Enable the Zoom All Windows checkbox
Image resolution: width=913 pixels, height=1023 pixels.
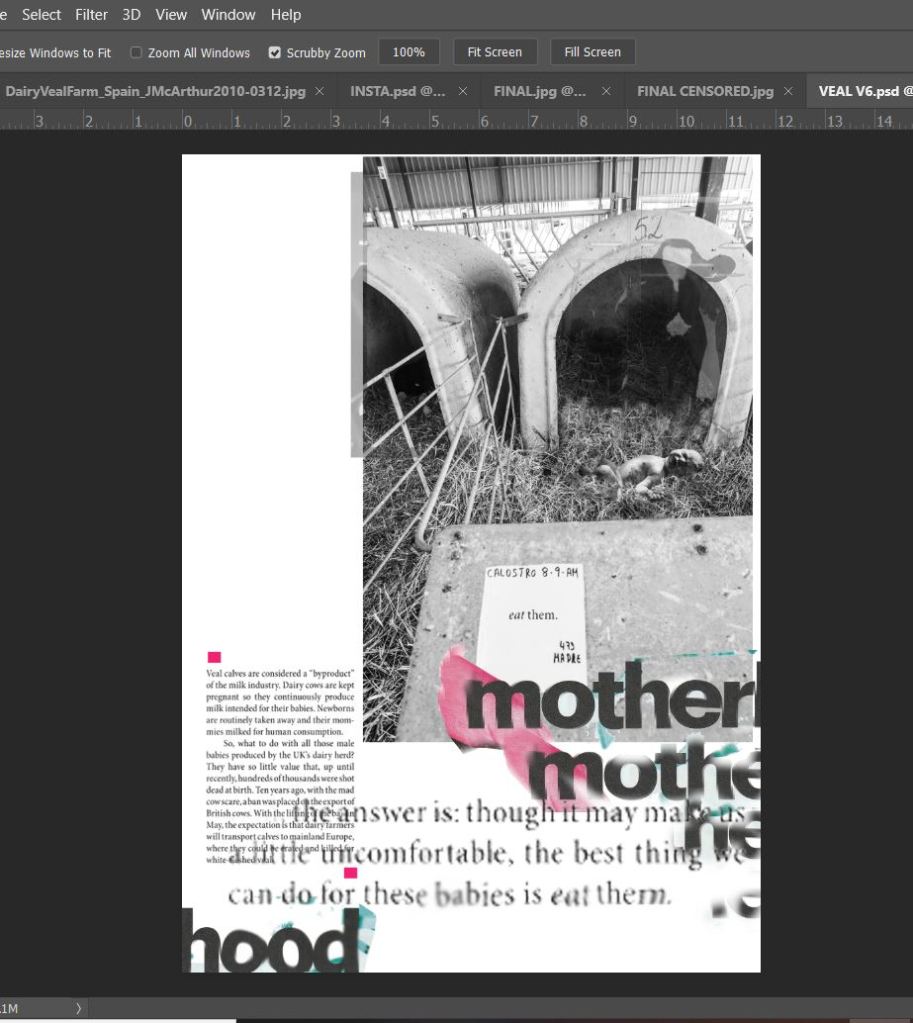[137, 53]
